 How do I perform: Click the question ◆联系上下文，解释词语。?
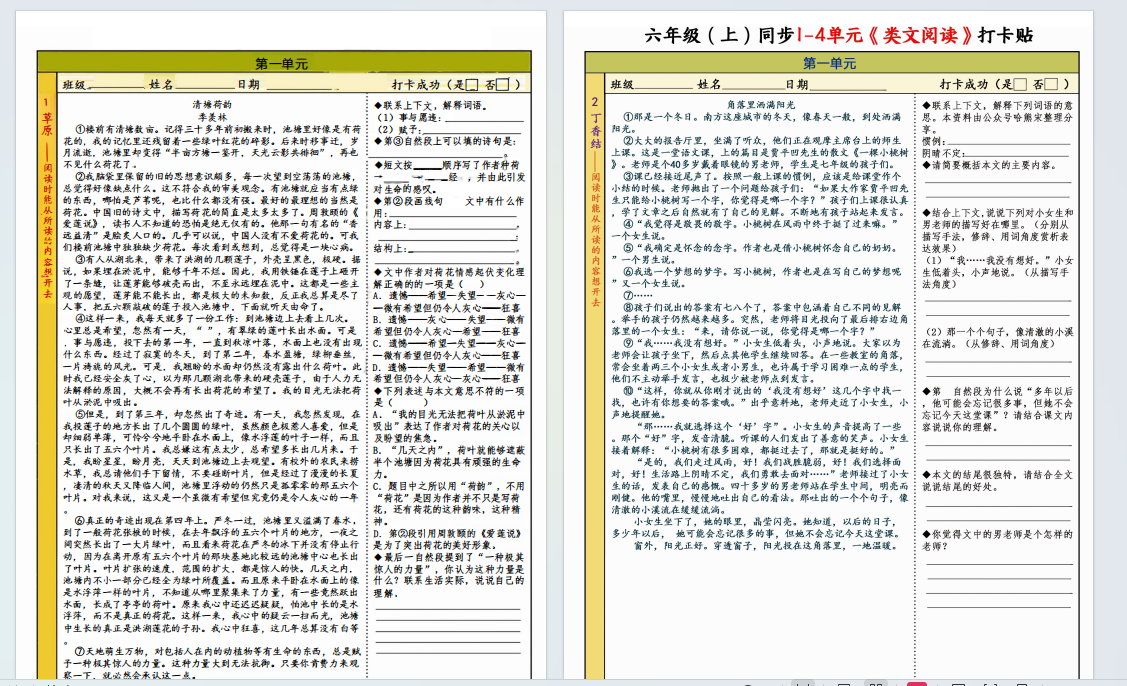click(x=432, y=105)
